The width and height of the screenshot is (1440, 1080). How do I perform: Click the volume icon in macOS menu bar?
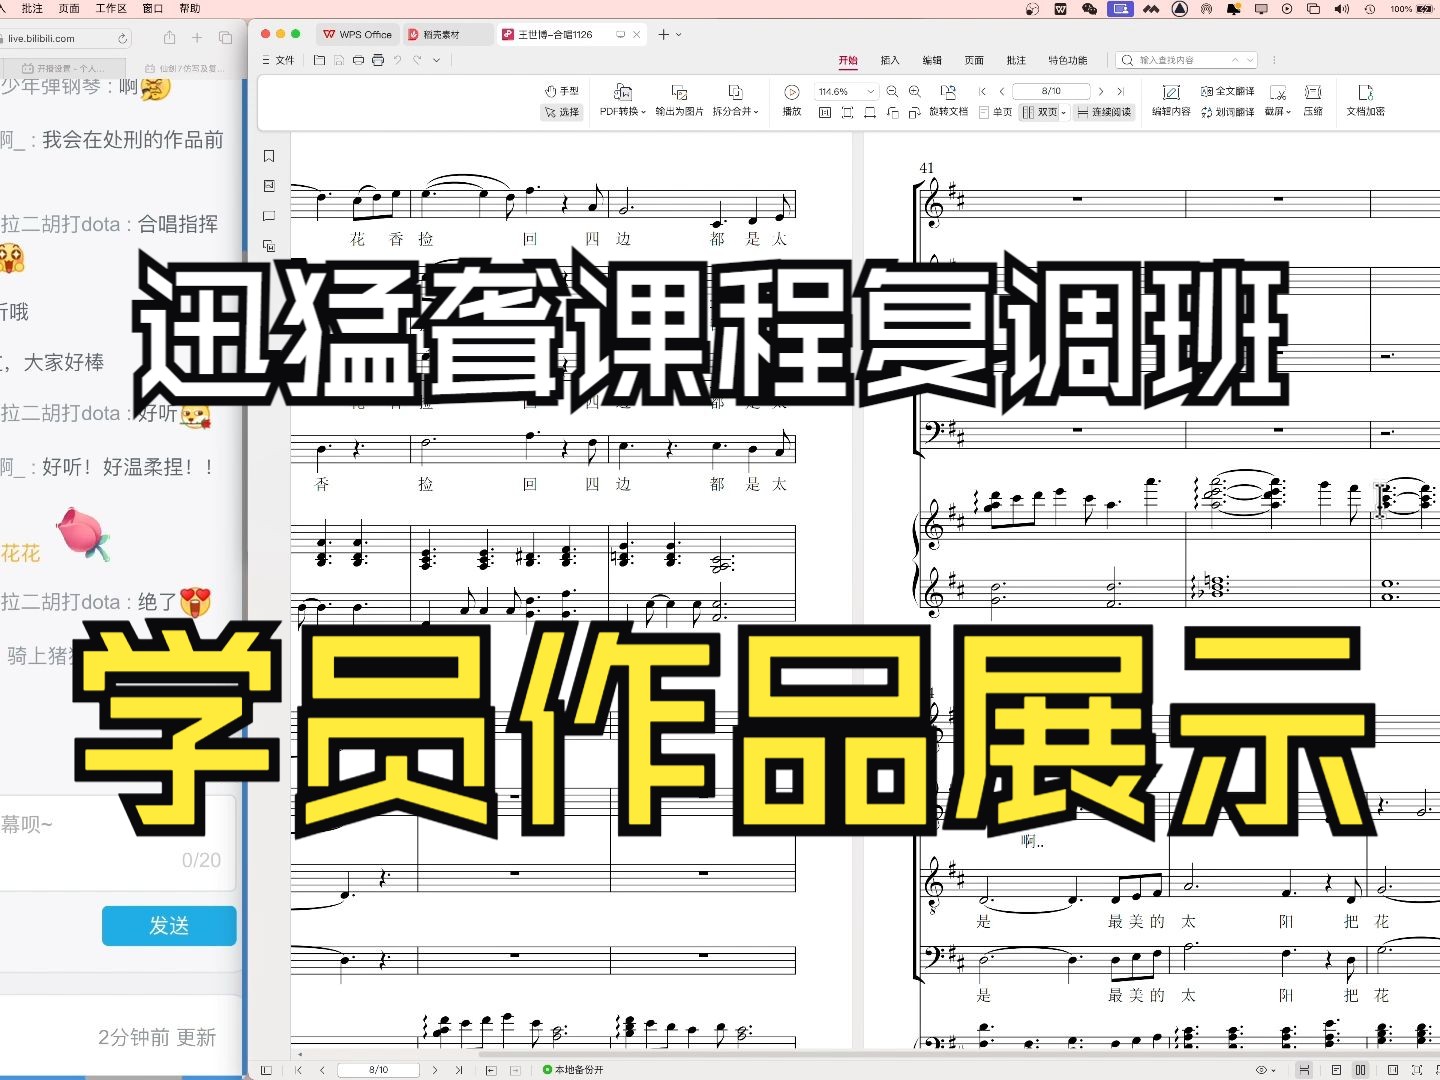pos(1341,8)
